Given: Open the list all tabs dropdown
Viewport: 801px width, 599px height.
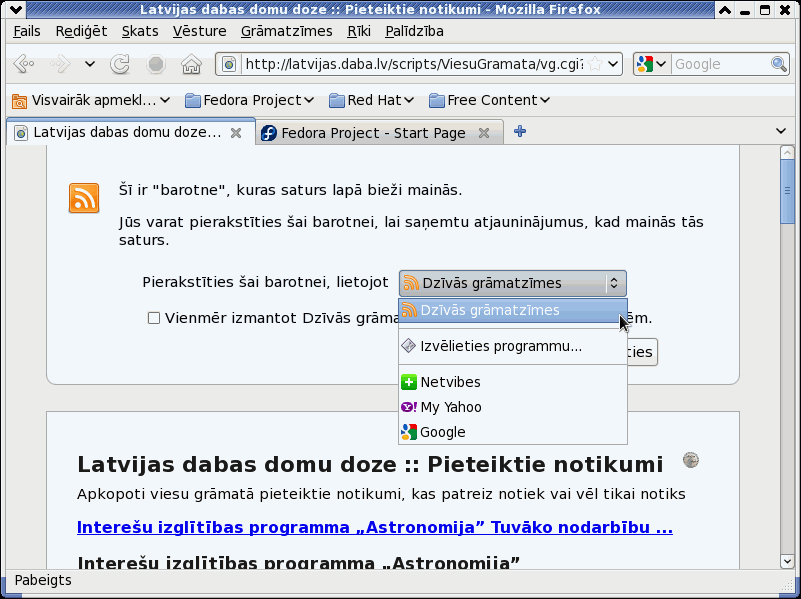Looking at the screenshot, I should [781, 131].
